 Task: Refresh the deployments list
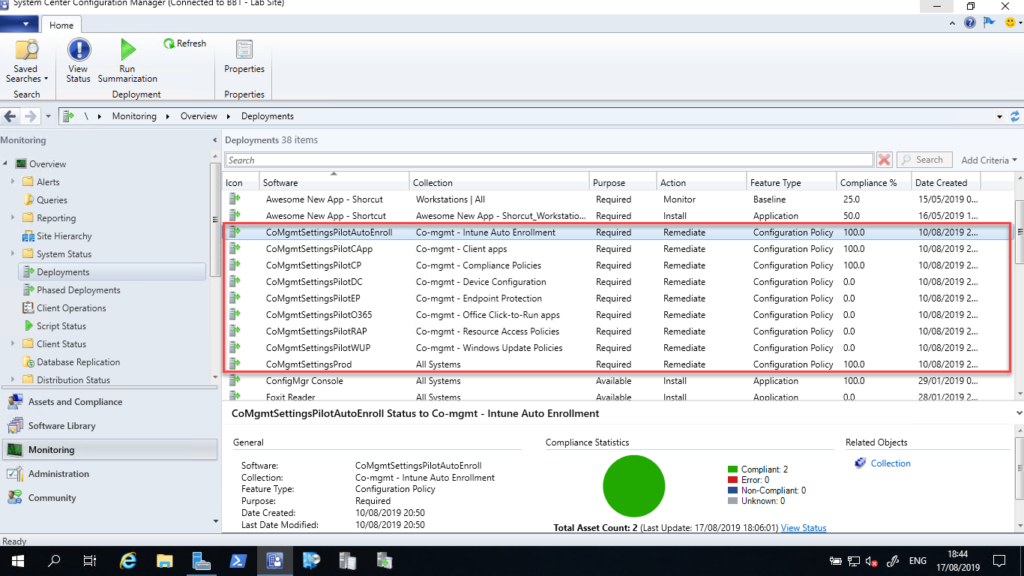[185, 43]
